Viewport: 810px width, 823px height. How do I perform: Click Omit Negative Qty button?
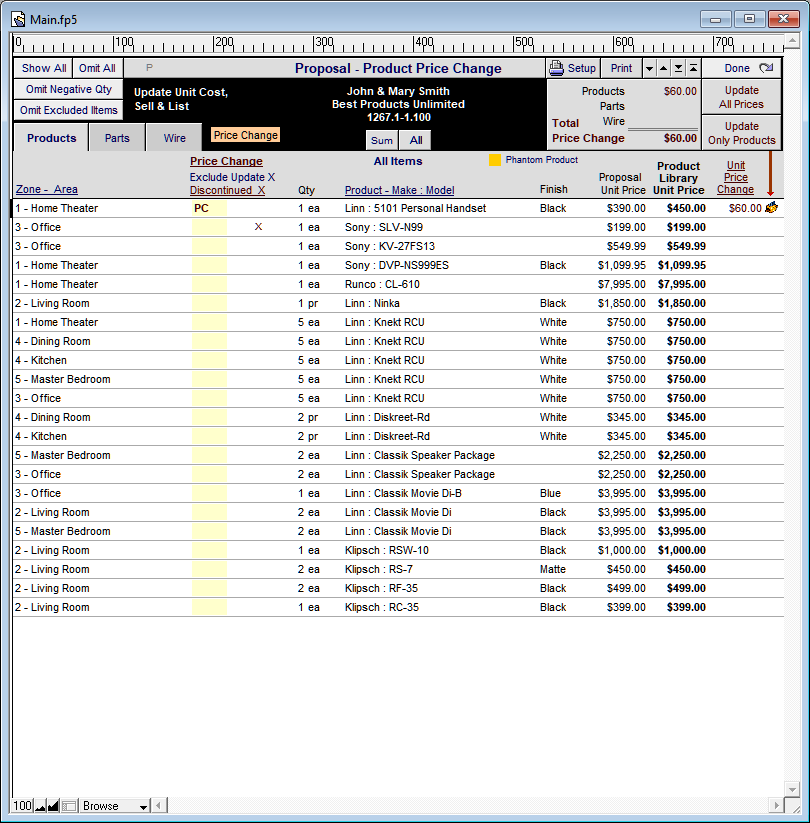tap(69, 89)
